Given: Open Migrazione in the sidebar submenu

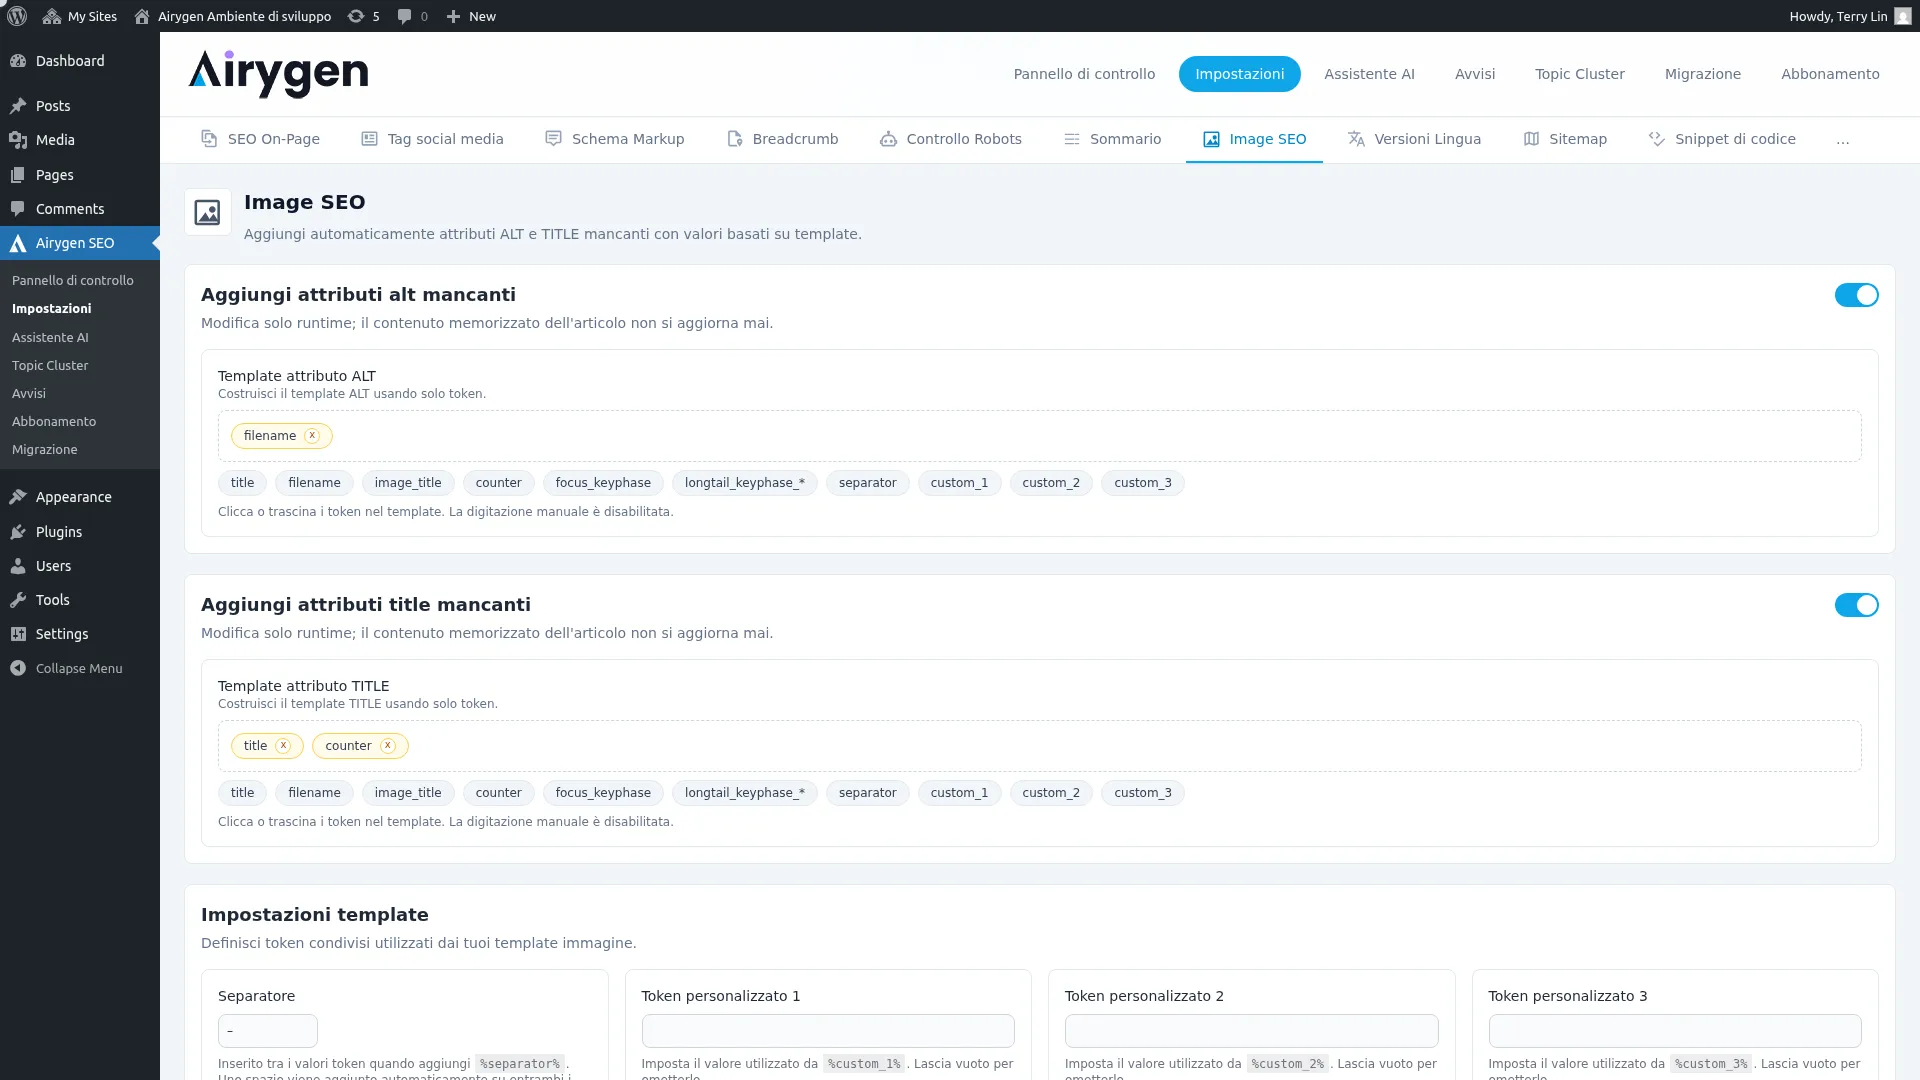Looking at the screenshot, I should pos(44,450).
